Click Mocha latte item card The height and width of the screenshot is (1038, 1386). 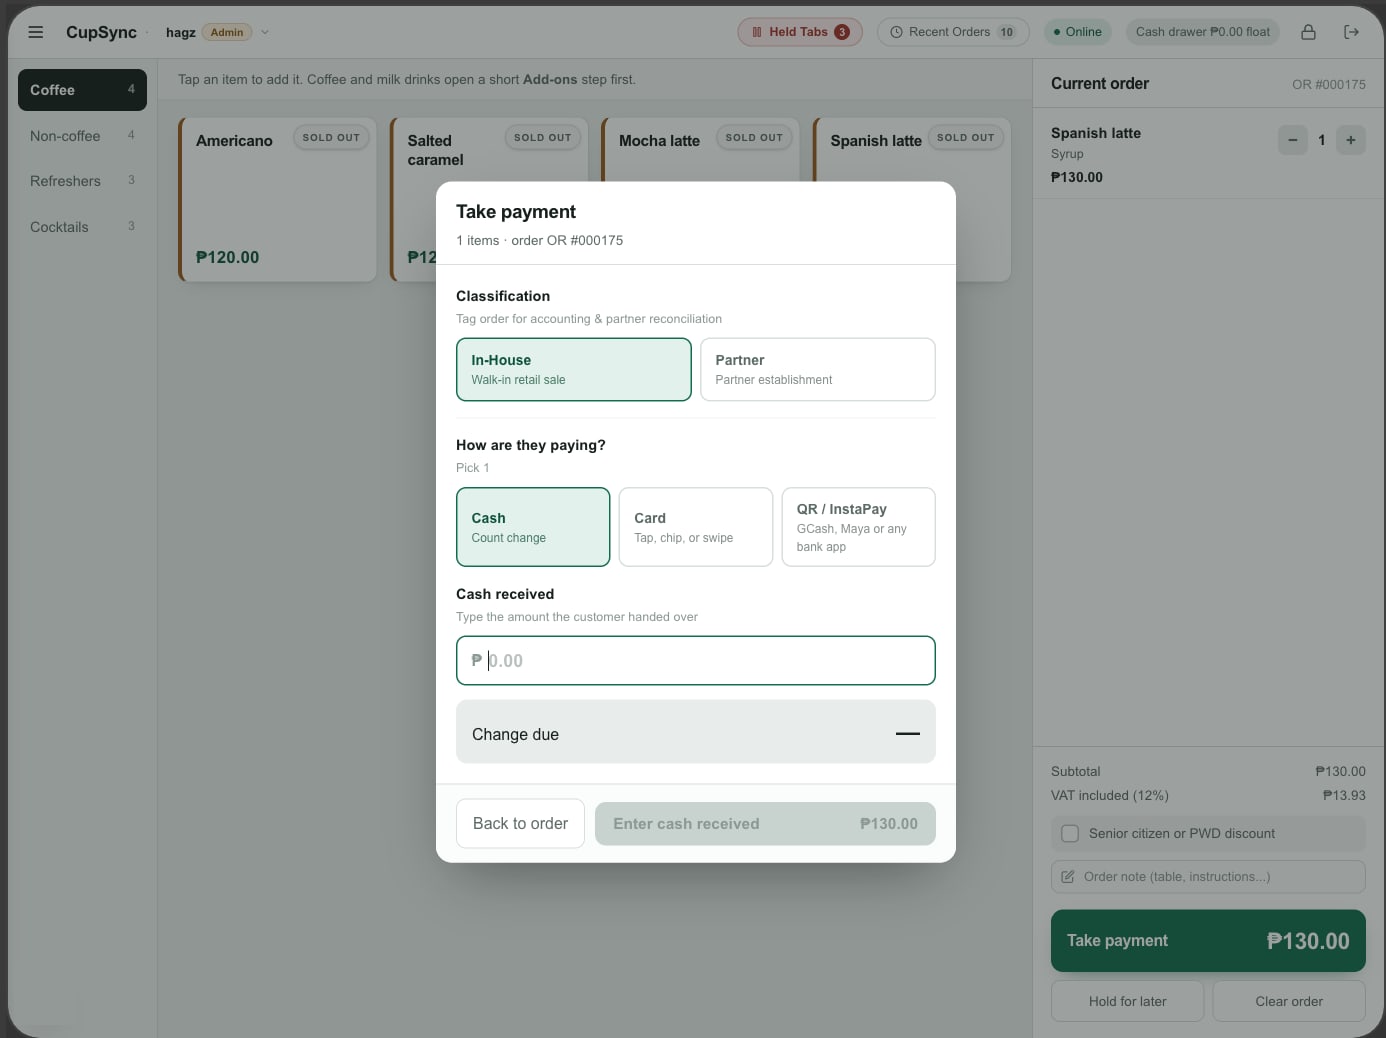[x=700, y=149]
